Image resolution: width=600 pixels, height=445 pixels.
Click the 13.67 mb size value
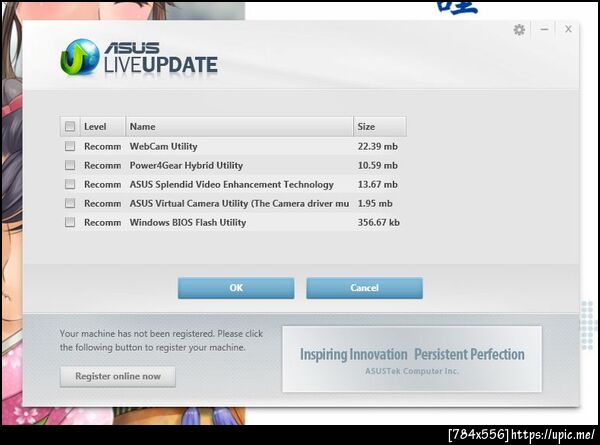pyautogui.click(x=378, y=185)
